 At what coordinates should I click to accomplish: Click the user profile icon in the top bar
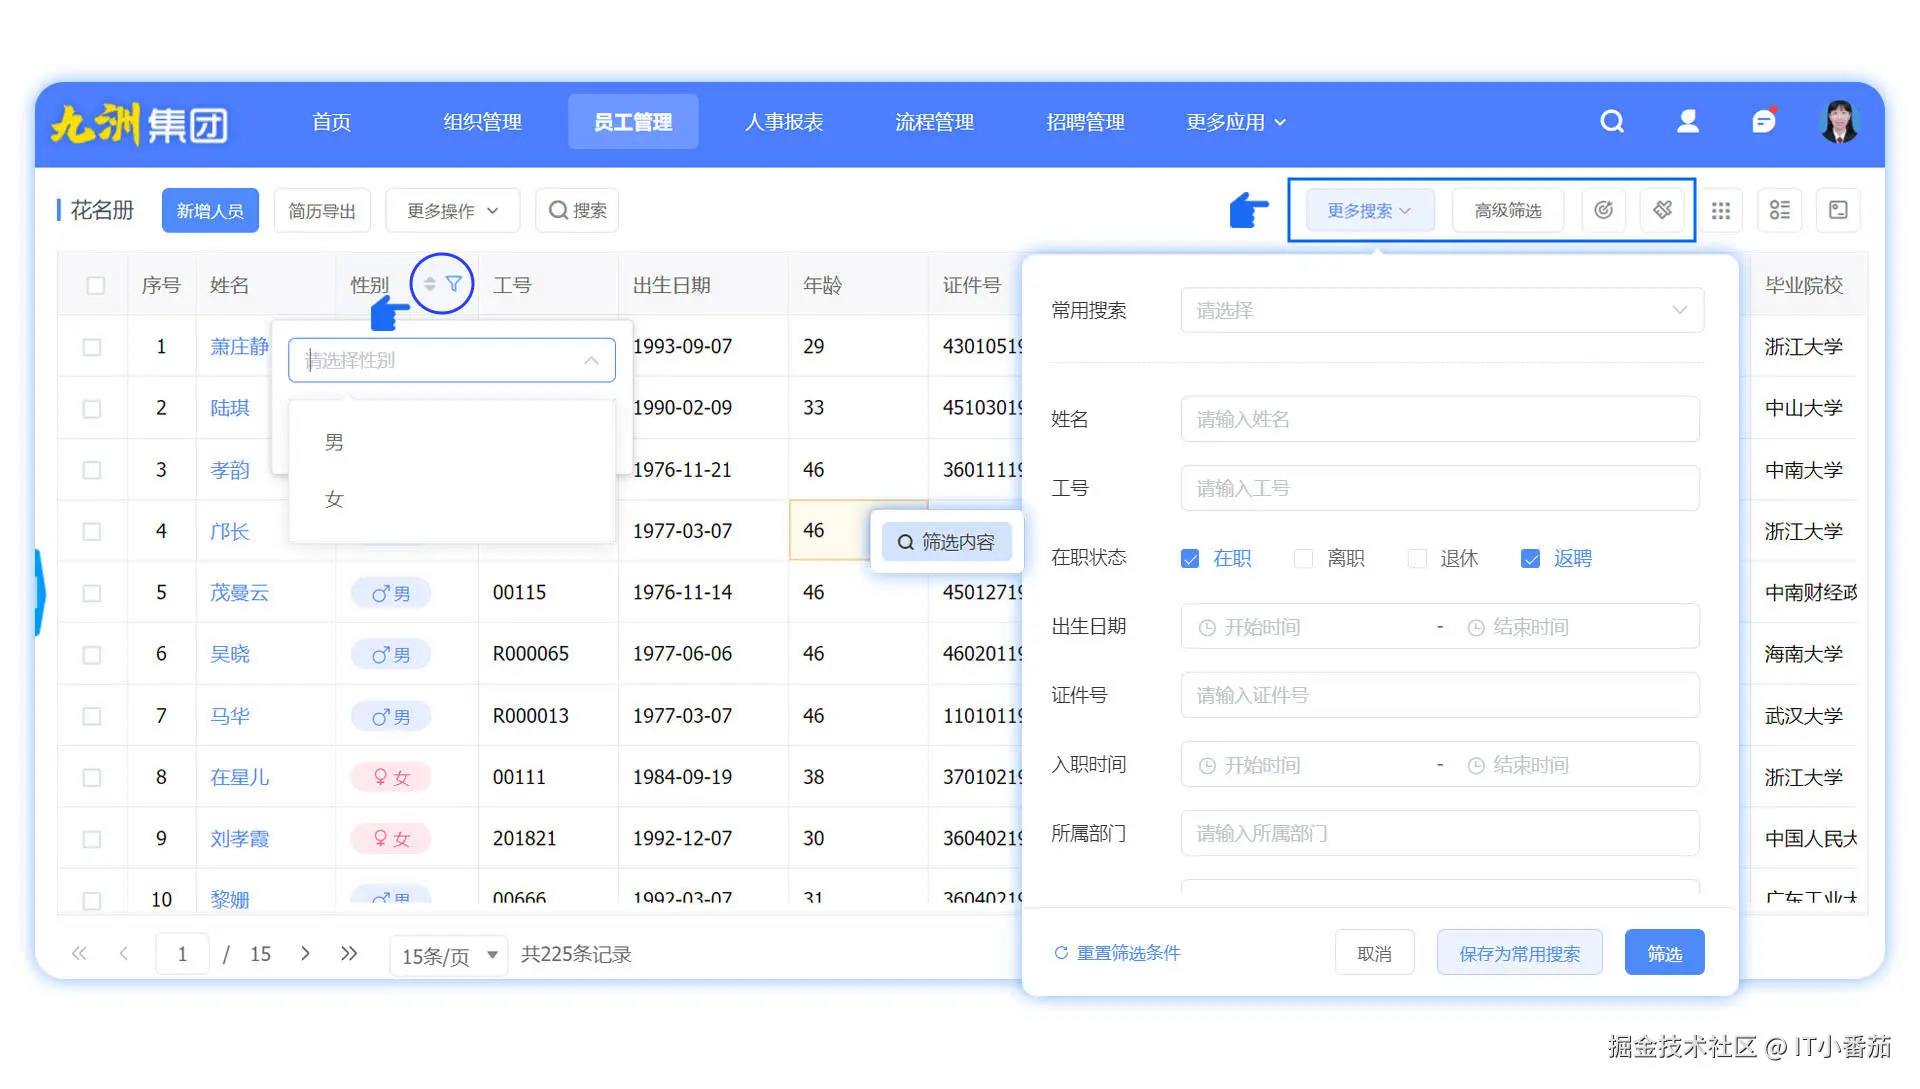(x=1688, y=121)
